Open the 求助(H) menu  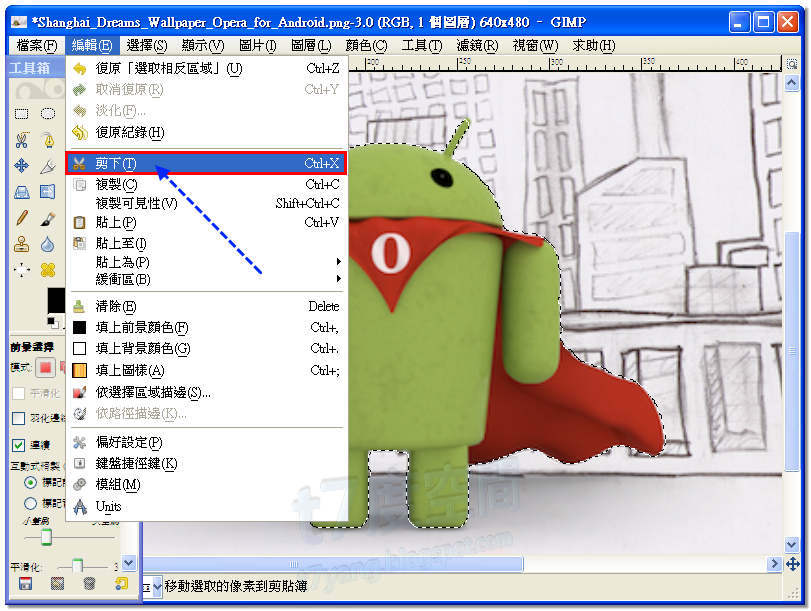click(x=594, y=46)
